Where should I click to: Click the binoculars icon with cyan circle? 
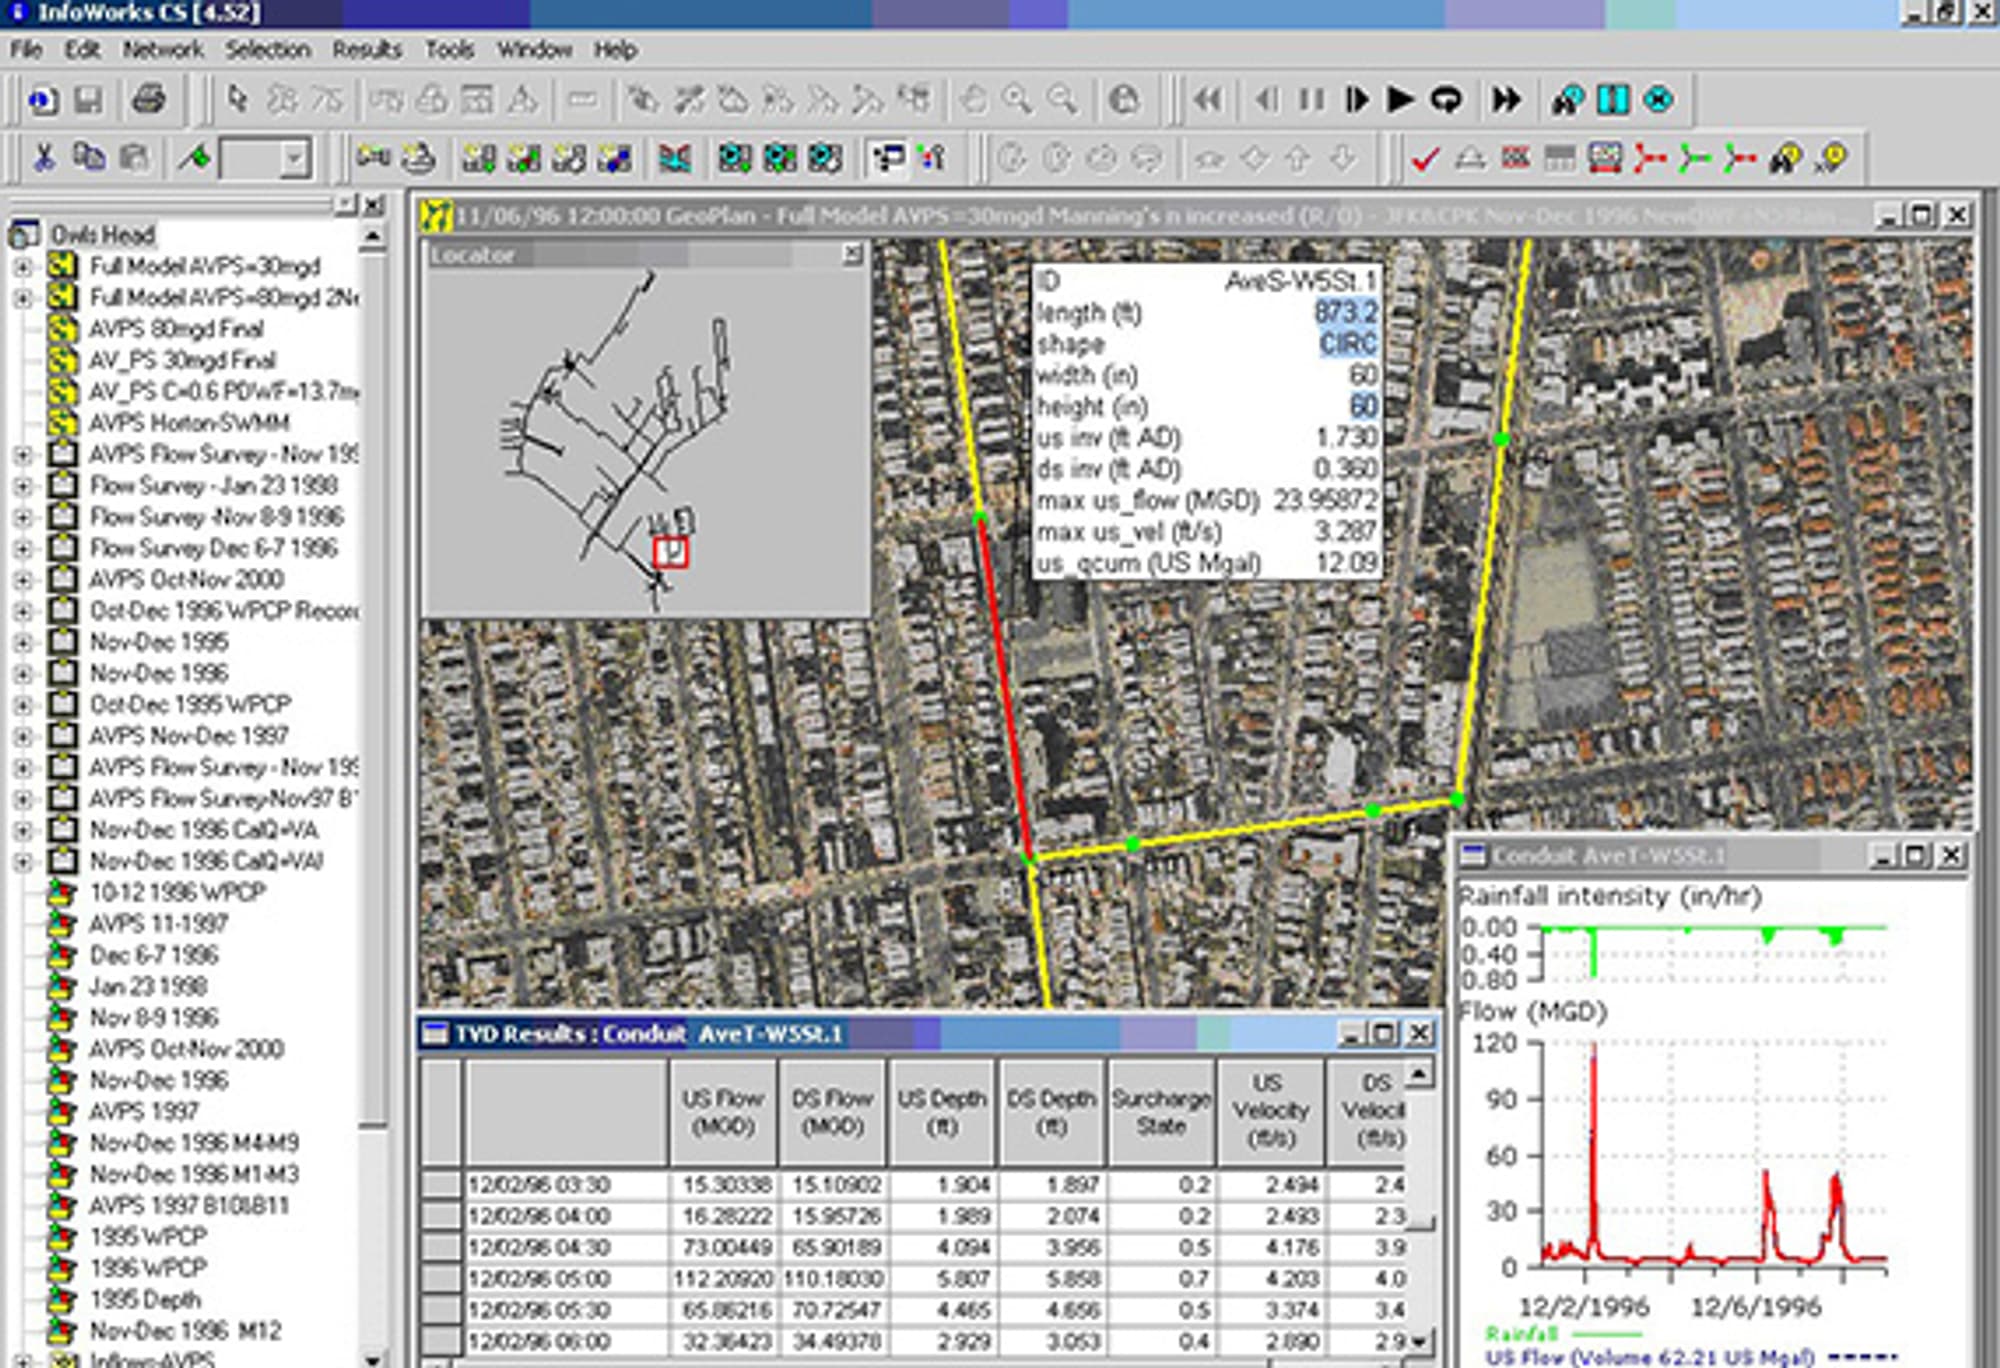(1567, 100)
